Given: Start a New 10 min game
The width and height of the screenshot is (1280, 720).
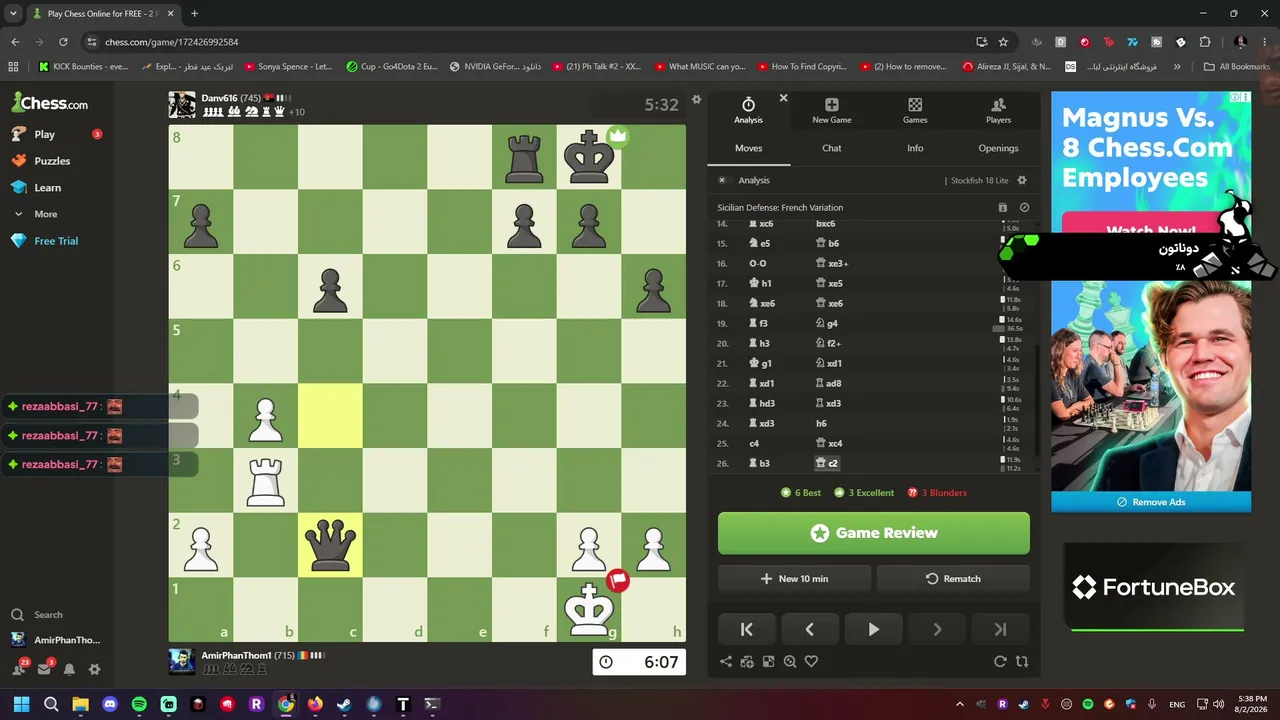Looking at the screenshot, I should pos(794,579).
